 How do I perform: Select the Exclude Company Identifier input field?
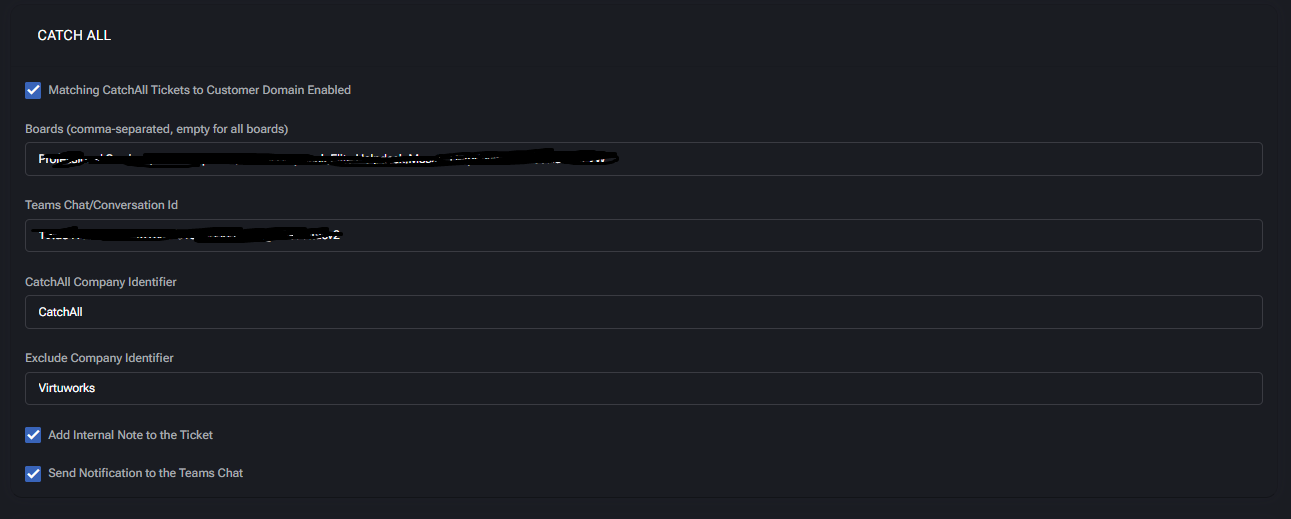(643, 388)
